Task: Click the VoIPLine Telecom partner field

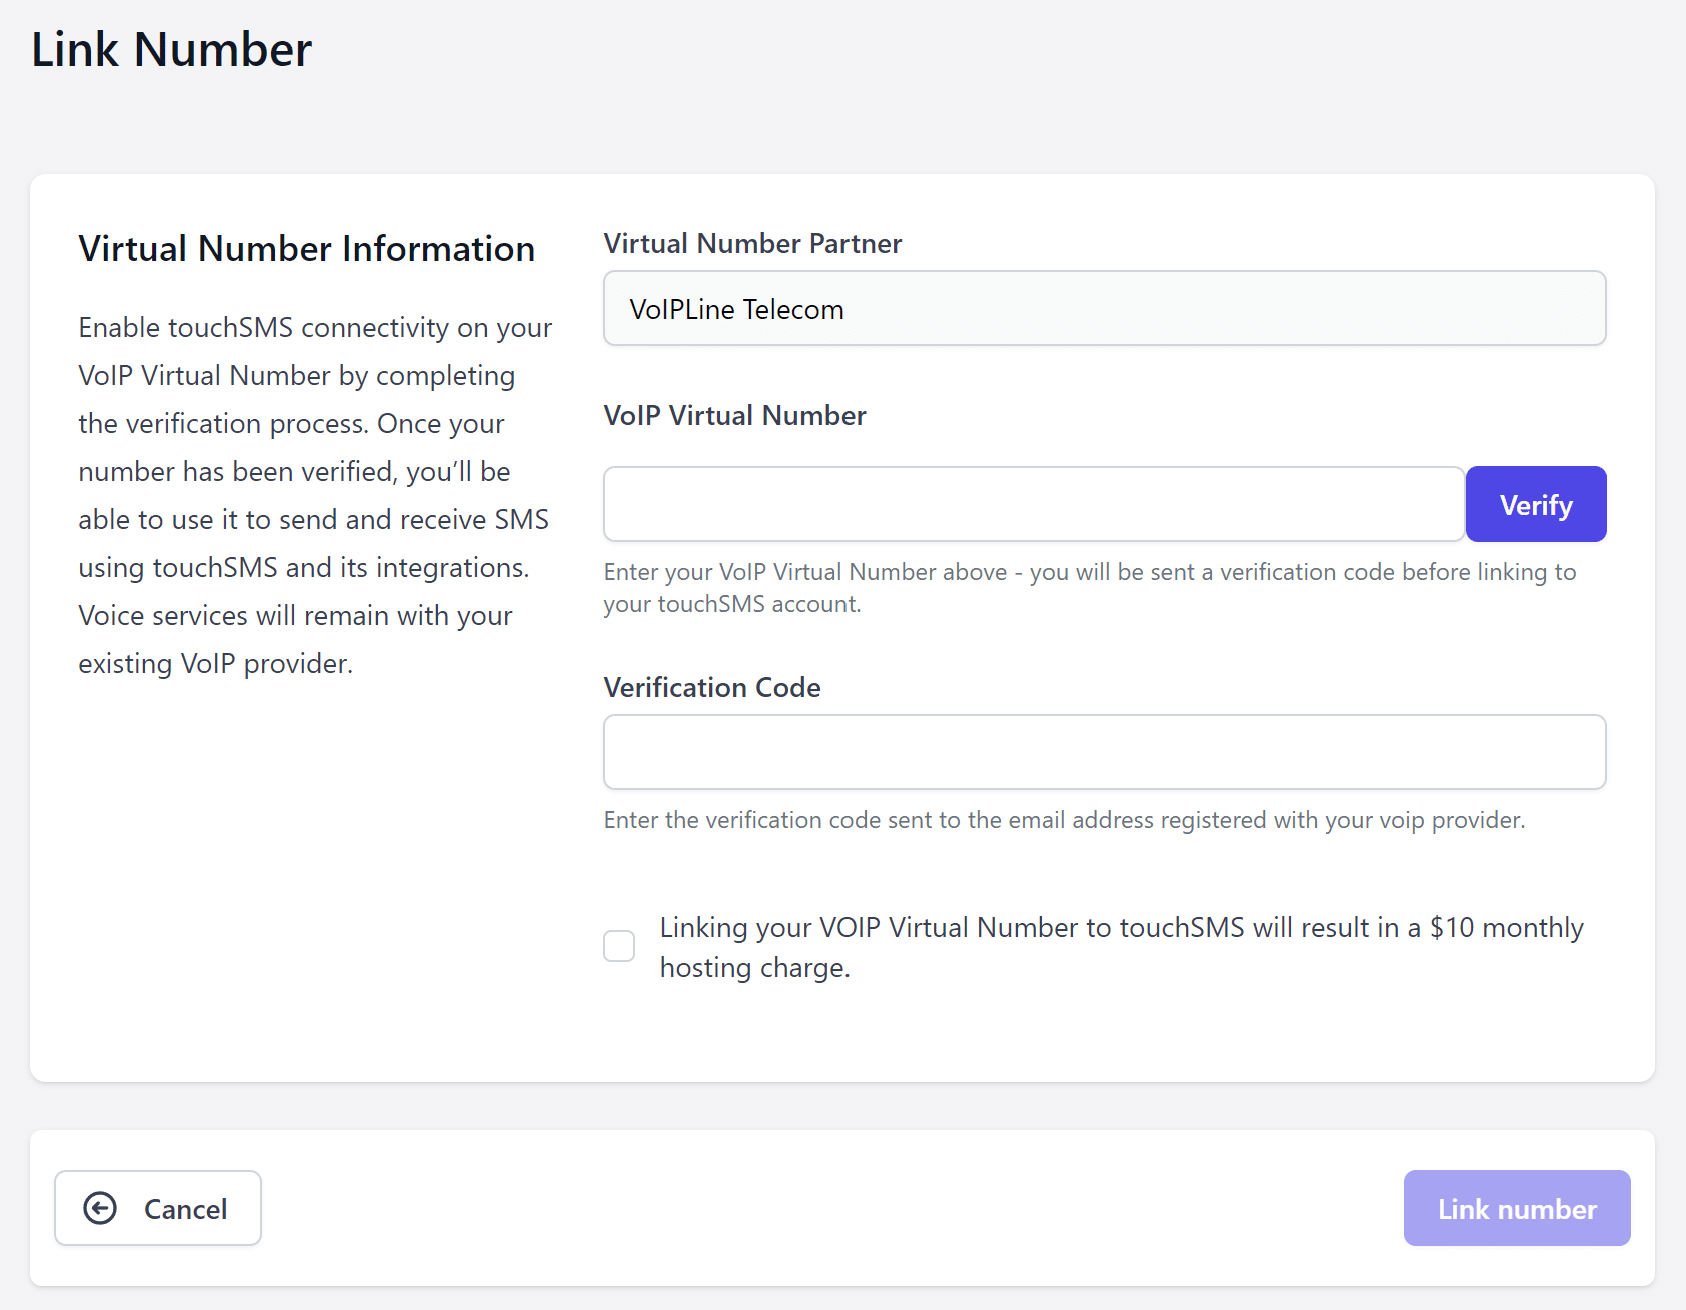Action: pos(1104,309)
